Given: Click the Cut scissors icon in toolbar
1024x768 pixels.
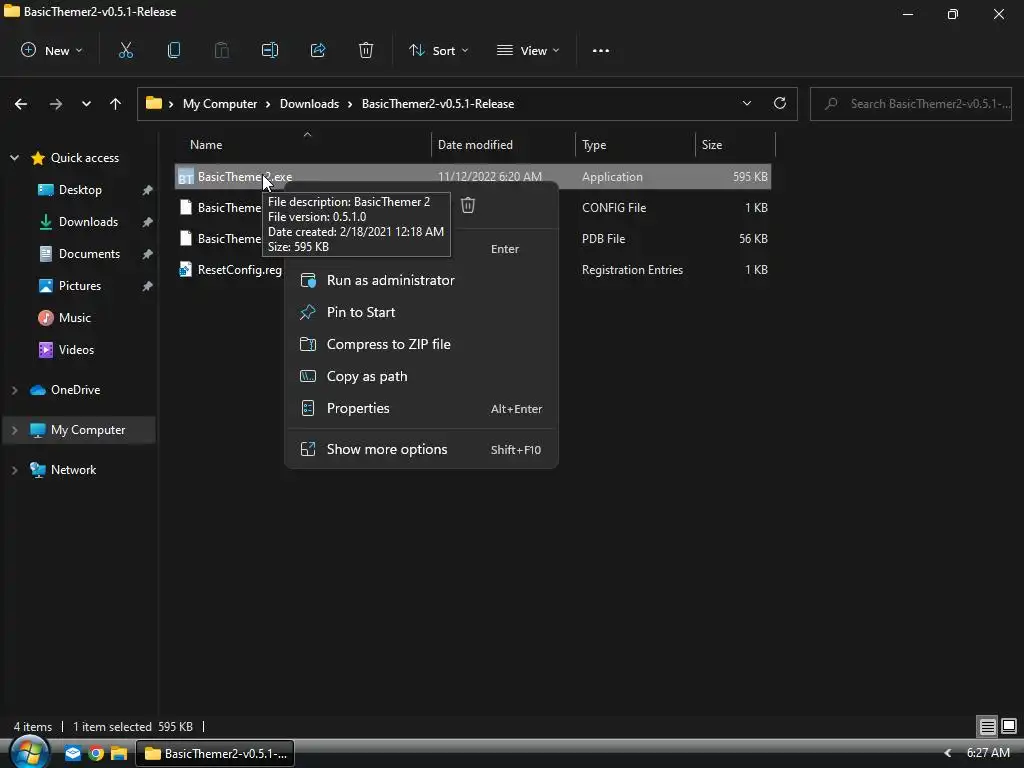Looking at the screenshot, I should 125,50.
